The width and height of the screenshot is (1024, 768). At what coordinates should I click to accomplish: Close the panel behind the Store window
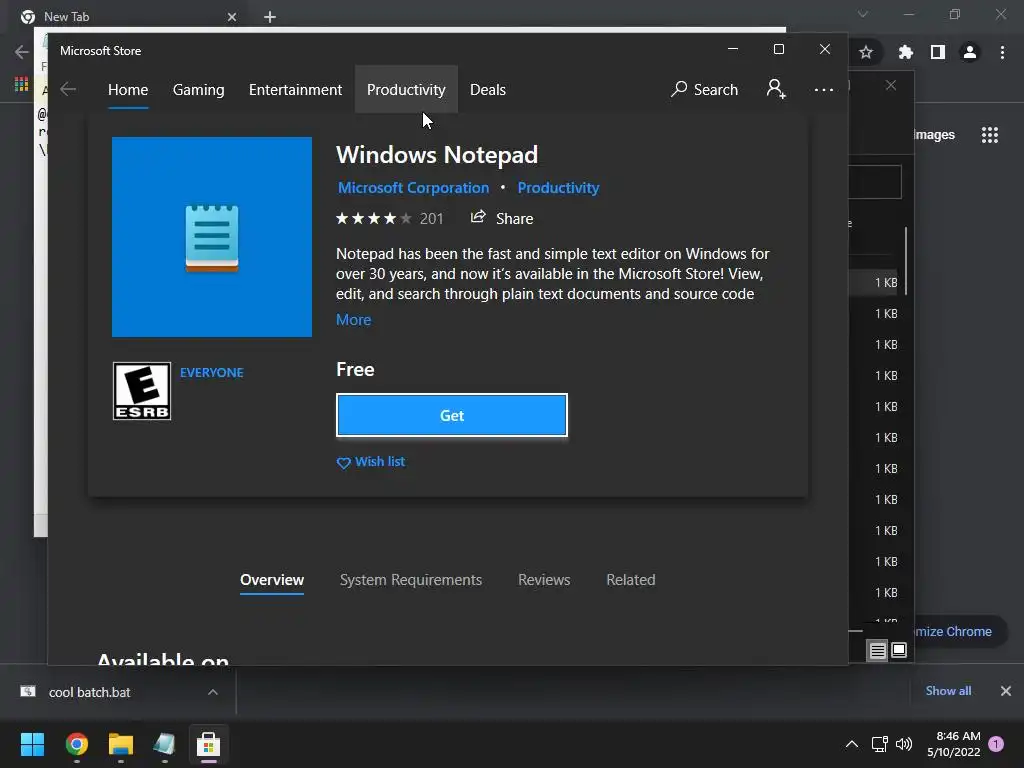pyautogui.click(x=891, y=86)
